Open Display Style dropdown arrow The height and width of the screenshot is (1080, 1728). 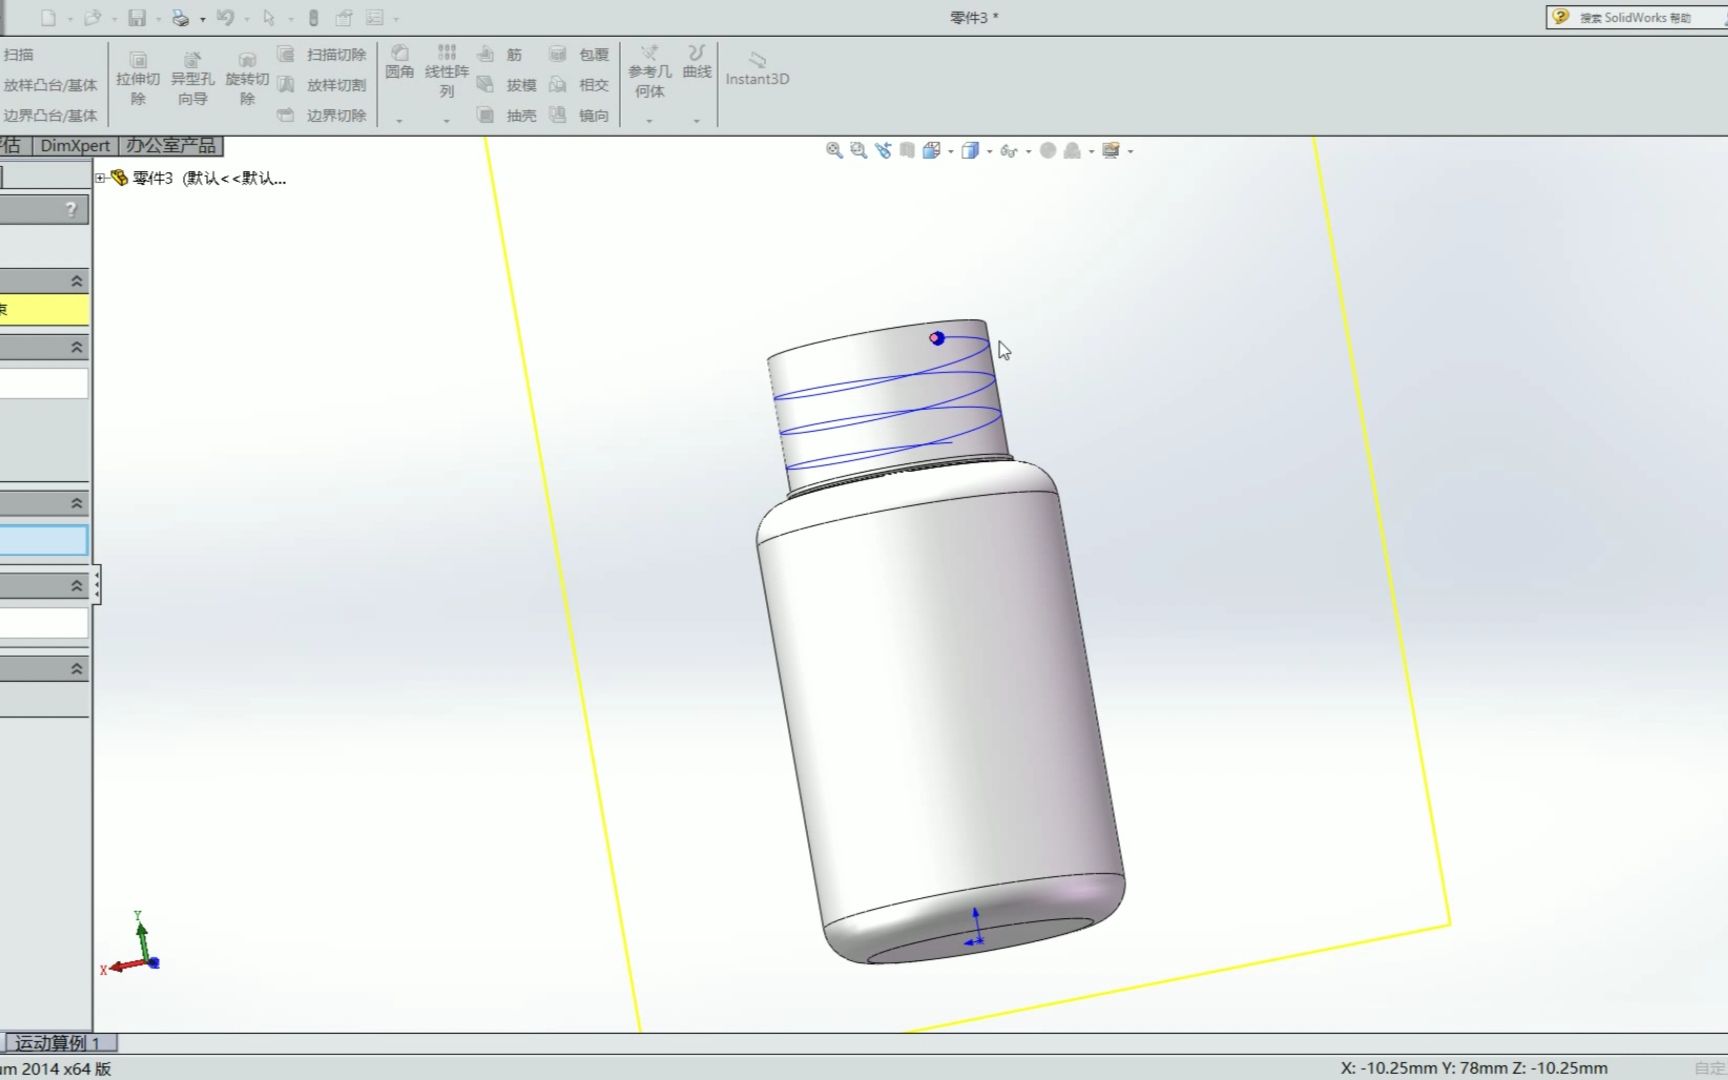[x=989, y=151]
